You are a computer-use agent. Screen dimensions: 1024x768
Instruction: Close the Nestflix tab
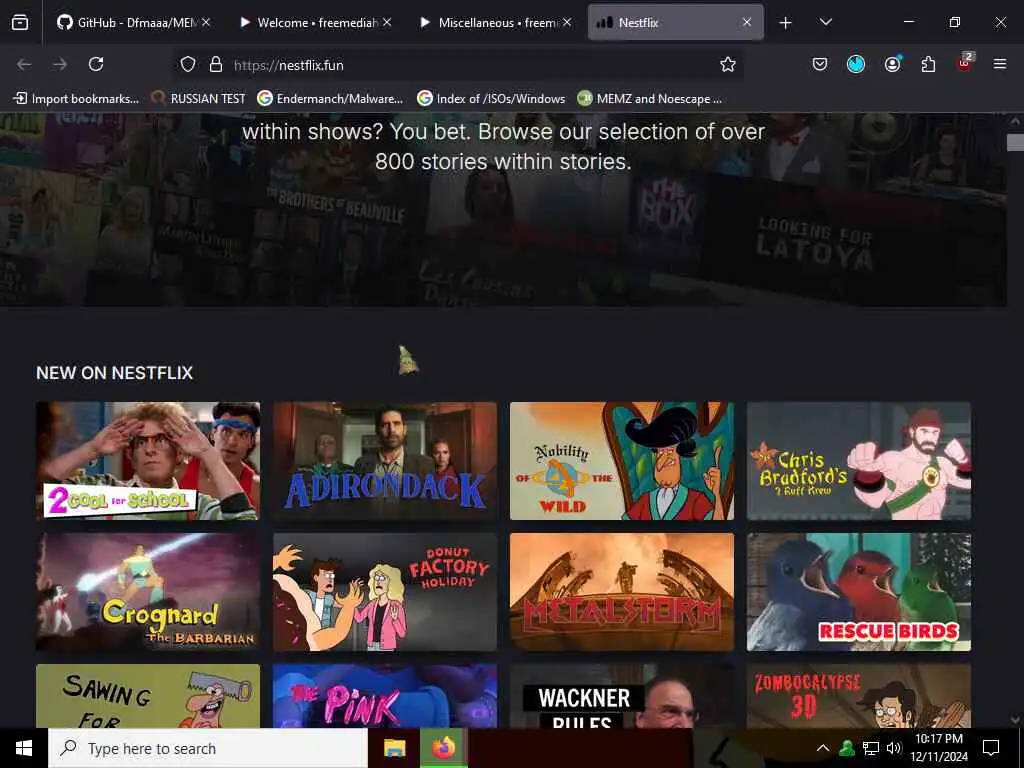pos(746,22)
